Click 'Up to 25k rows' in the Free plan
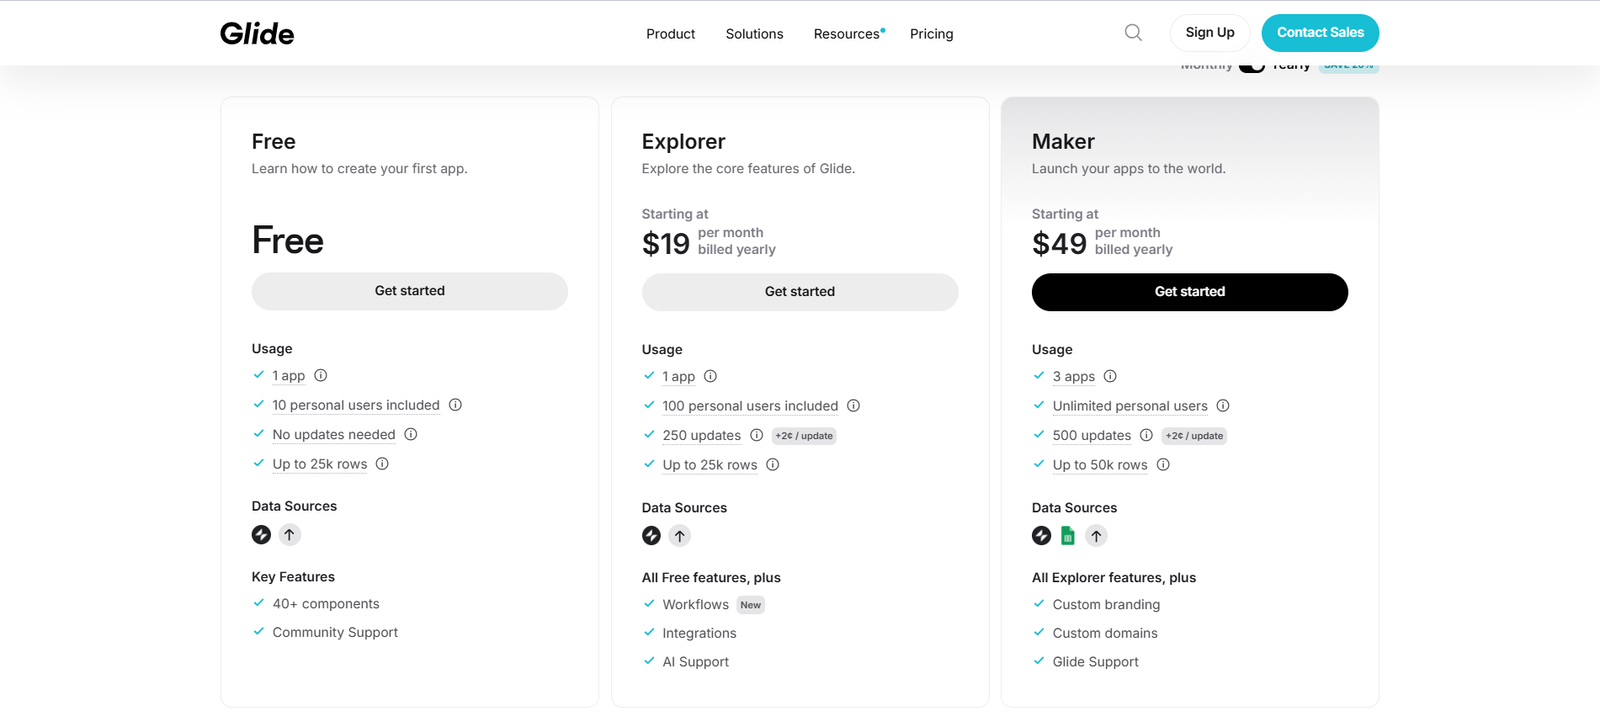 pos(320,464)
